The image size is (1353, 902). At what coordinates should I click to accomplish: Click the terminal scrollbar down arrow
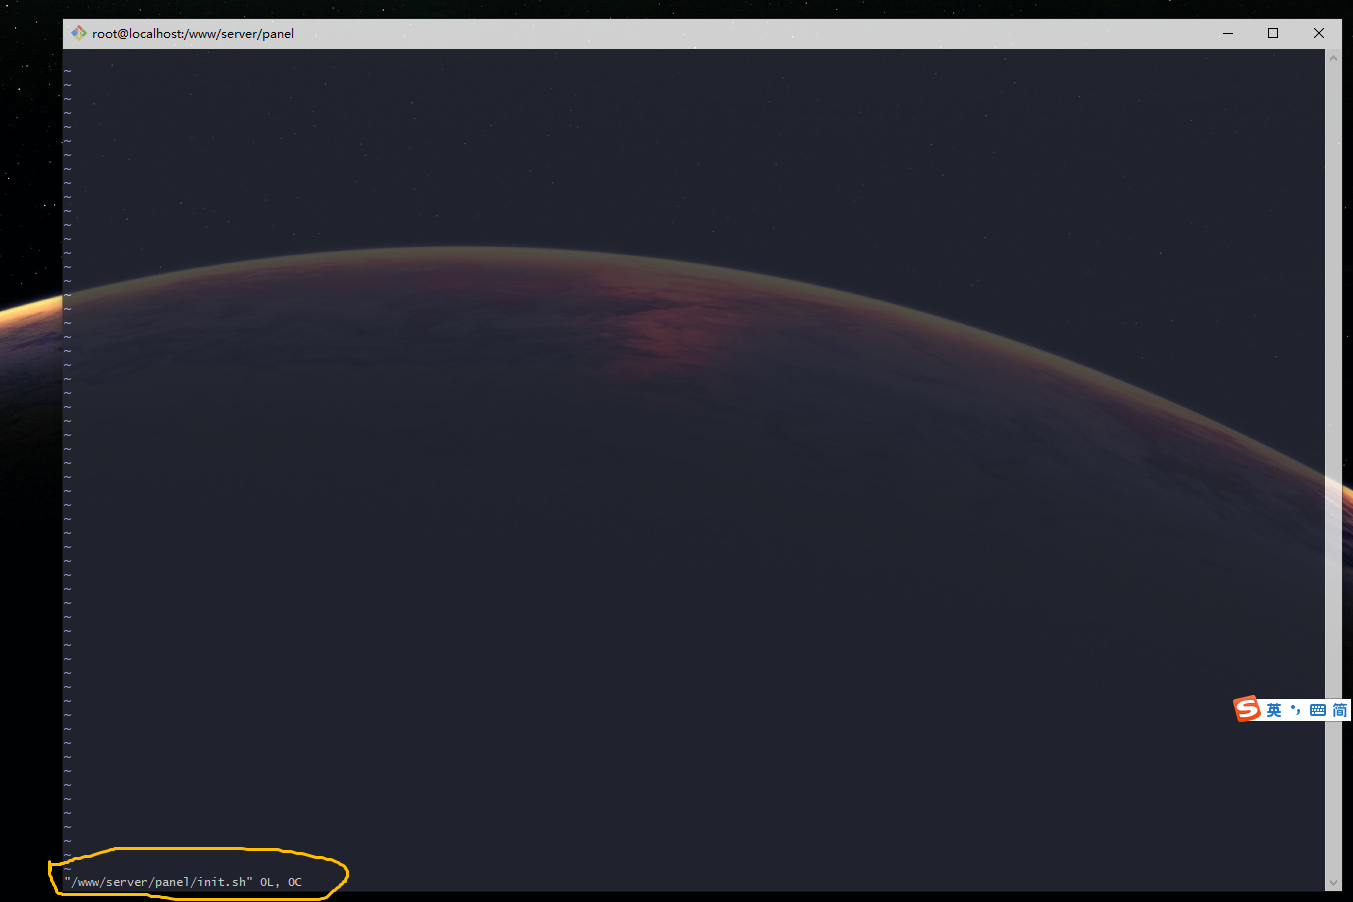pyautogui.click(x=1333, y=883)
